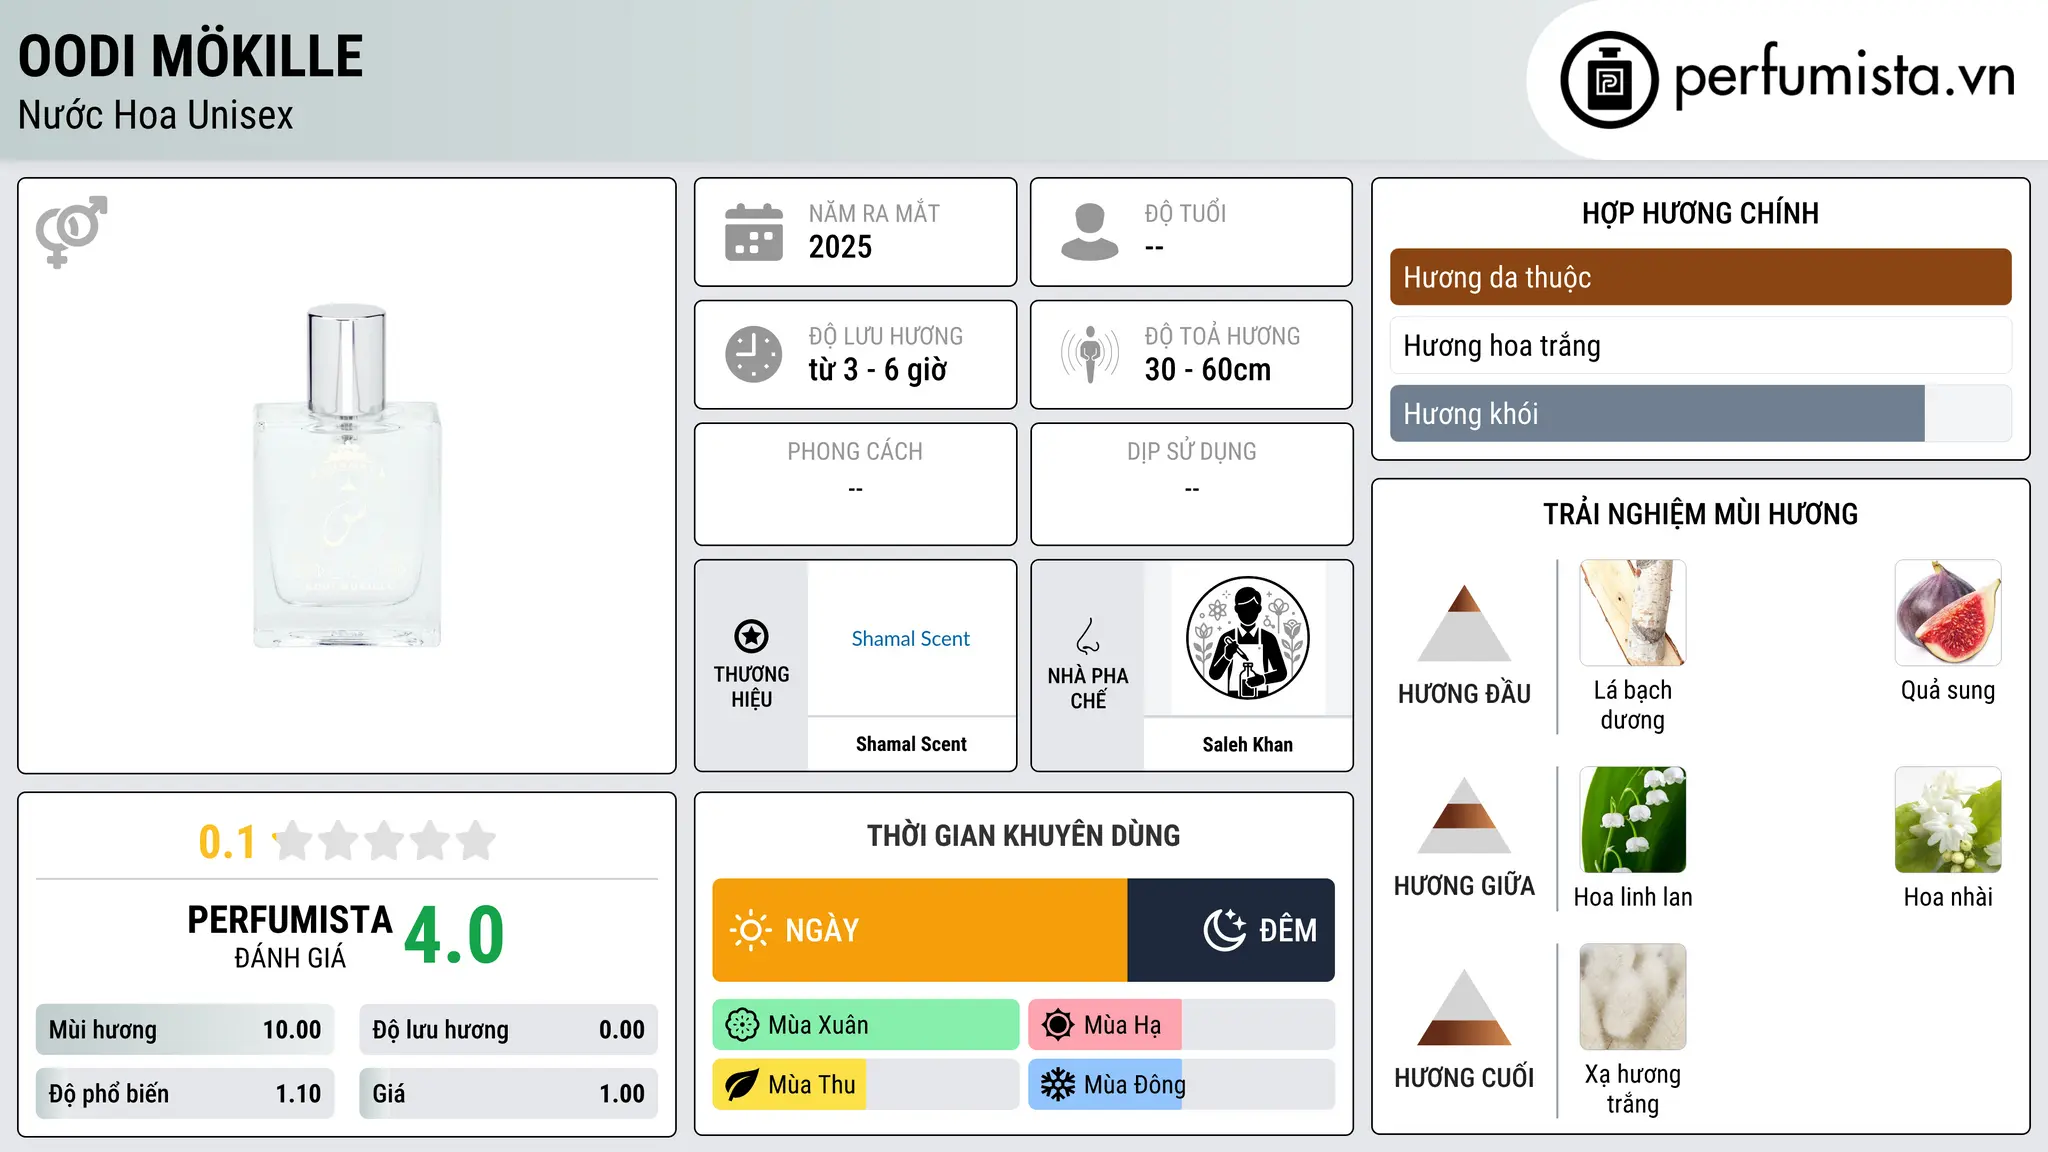Click the Giá 1.00 score bar

(x=508, y=1093)
